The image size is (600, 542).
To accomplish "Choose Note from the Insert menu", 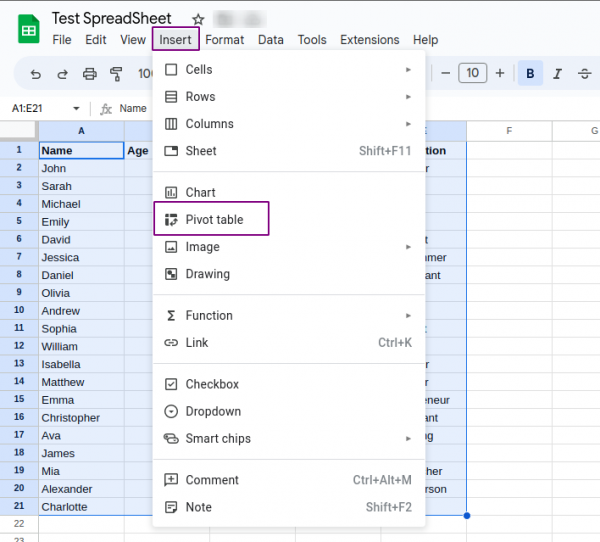I will click(x=289, y=507).
